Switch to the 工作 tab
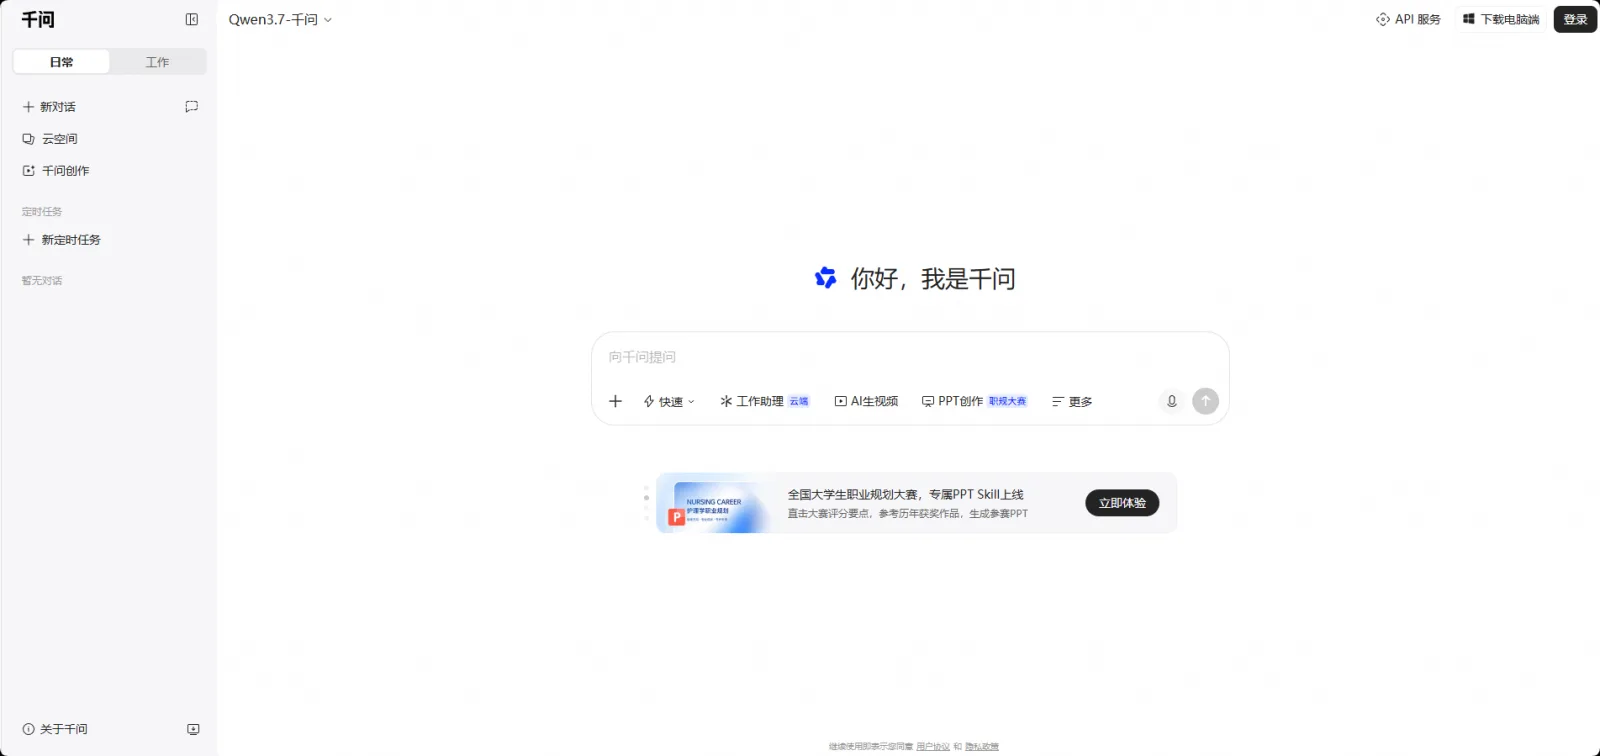This screenshot has width=1600, height=756. click(158, 62)
